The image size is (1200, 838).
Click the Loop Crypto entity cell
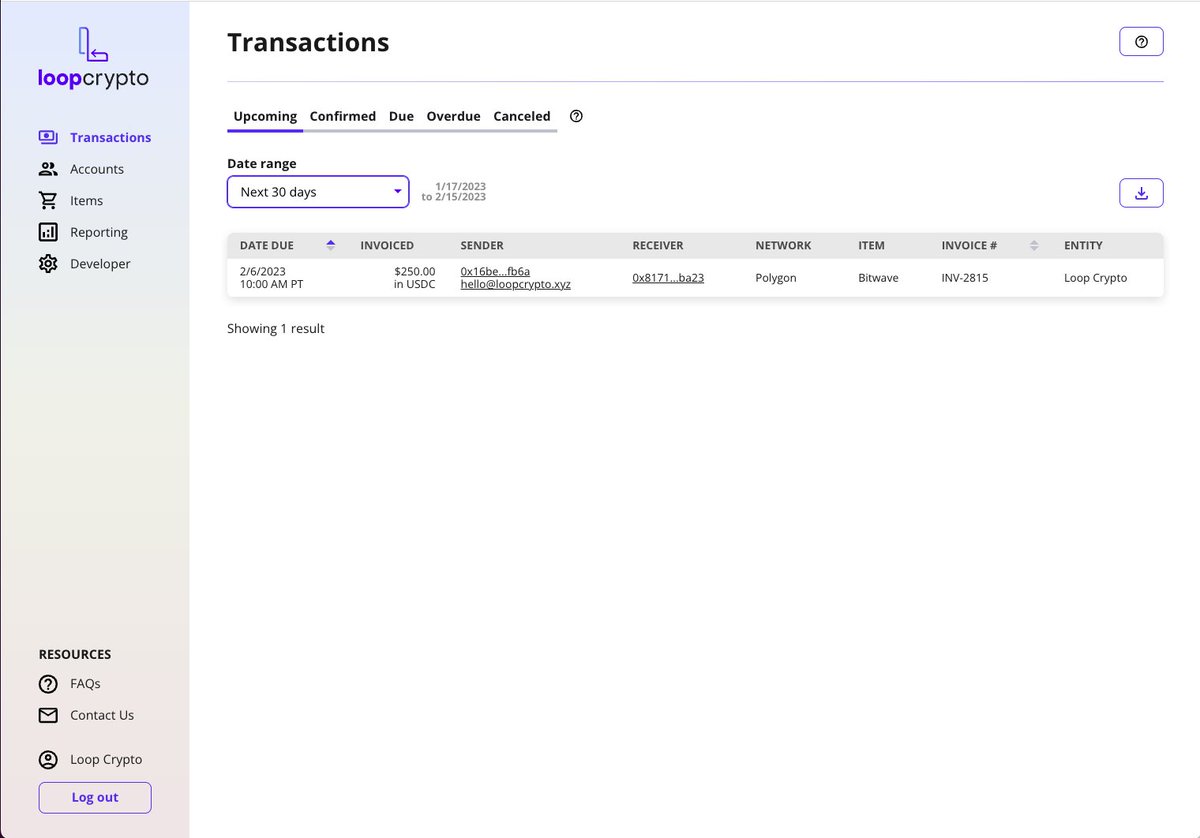(1095, 278)
